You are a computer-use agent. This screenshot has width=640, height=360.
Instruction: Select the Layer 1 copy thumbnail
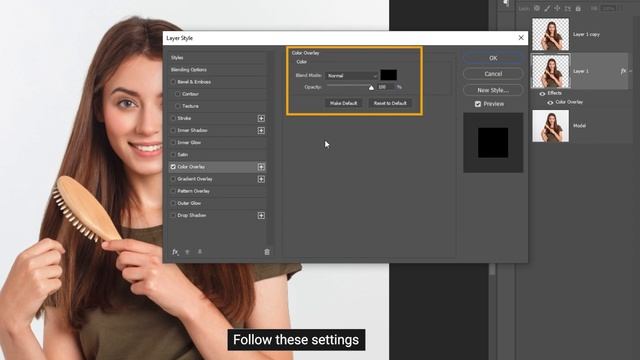click(x=550, y=34)
